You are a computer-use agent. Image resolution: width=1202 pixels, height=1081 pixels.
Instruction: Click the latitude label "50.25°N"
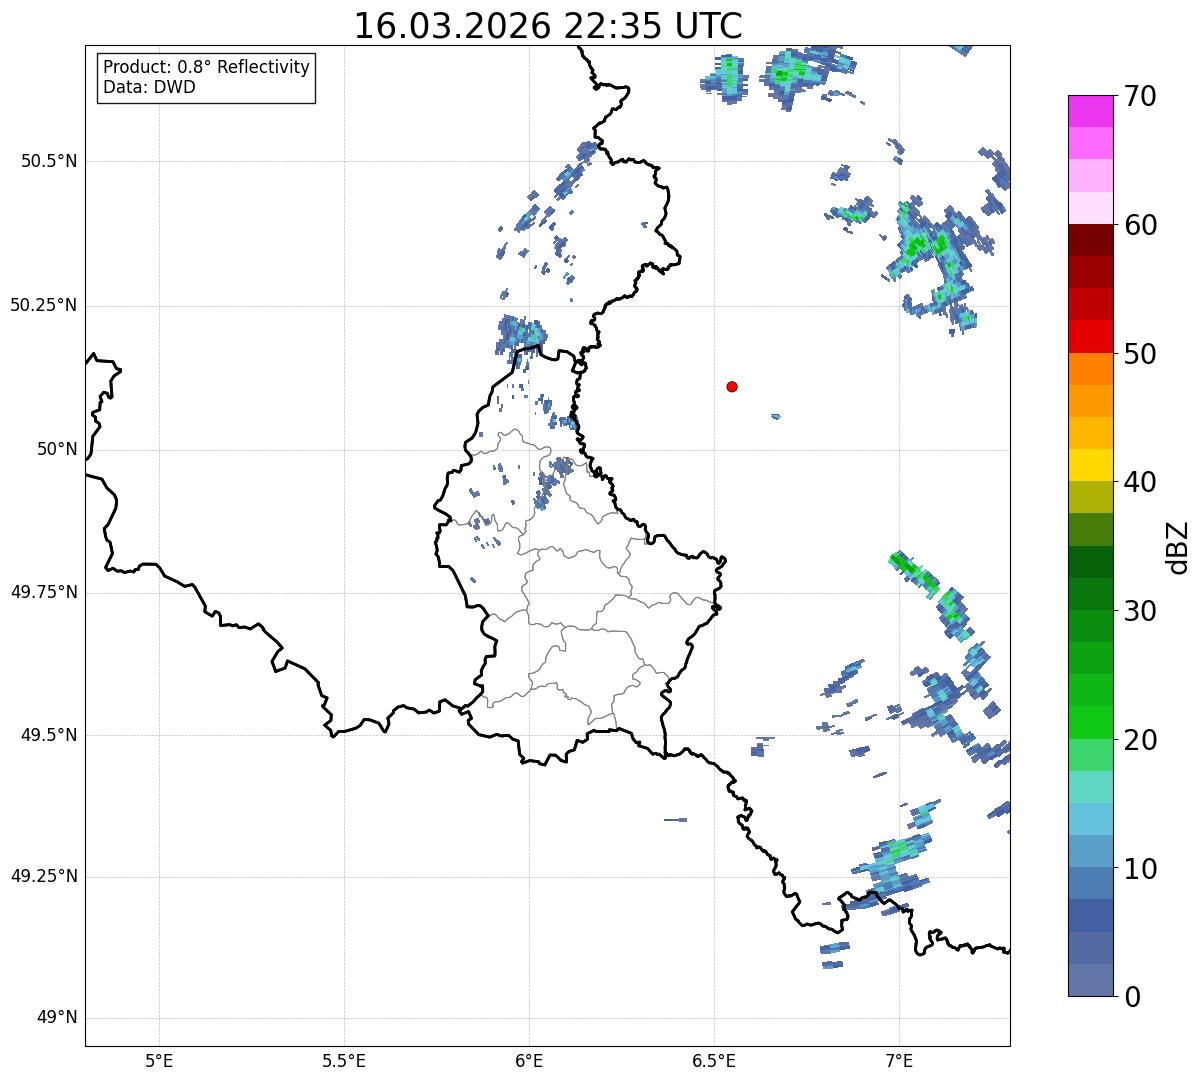click(x=43, y=305)
